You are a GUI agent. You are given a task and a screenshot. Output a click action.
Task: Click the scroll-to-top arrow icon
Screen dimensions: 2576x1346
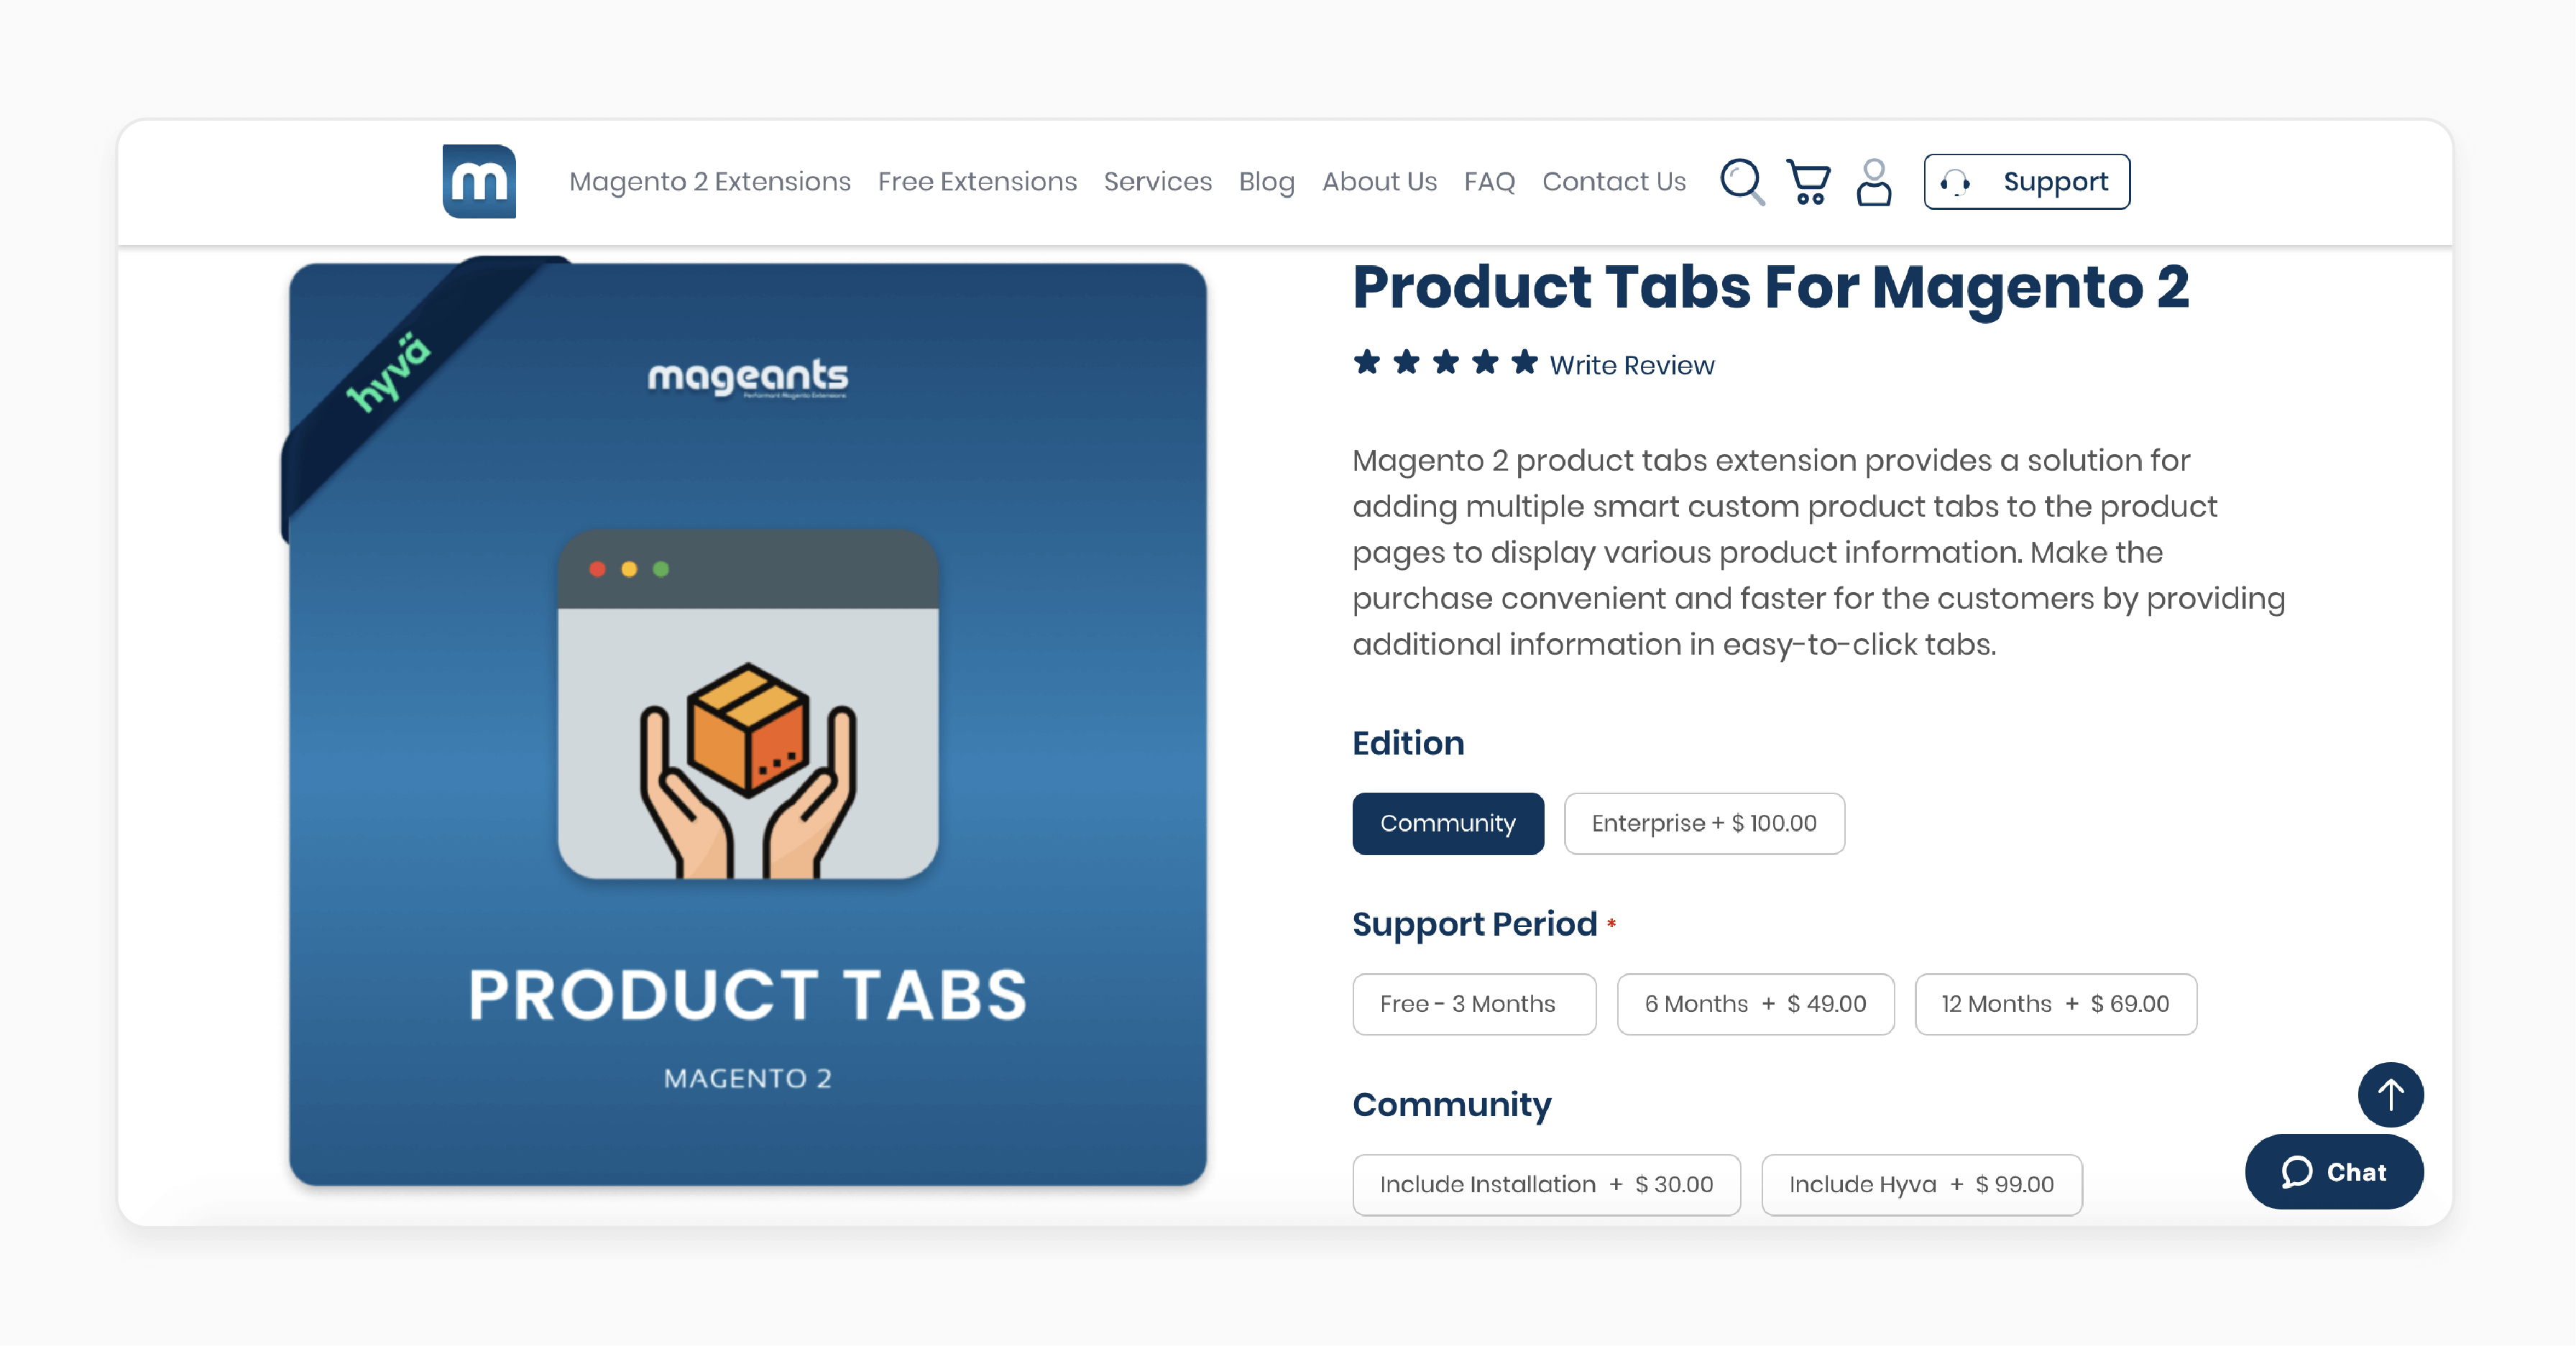click(2392, 1094)
